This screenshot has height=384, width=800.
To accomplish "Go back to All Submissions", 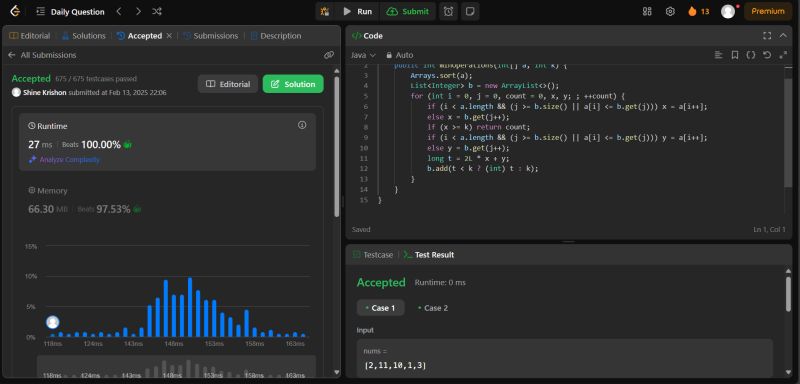I will (42, 55).
